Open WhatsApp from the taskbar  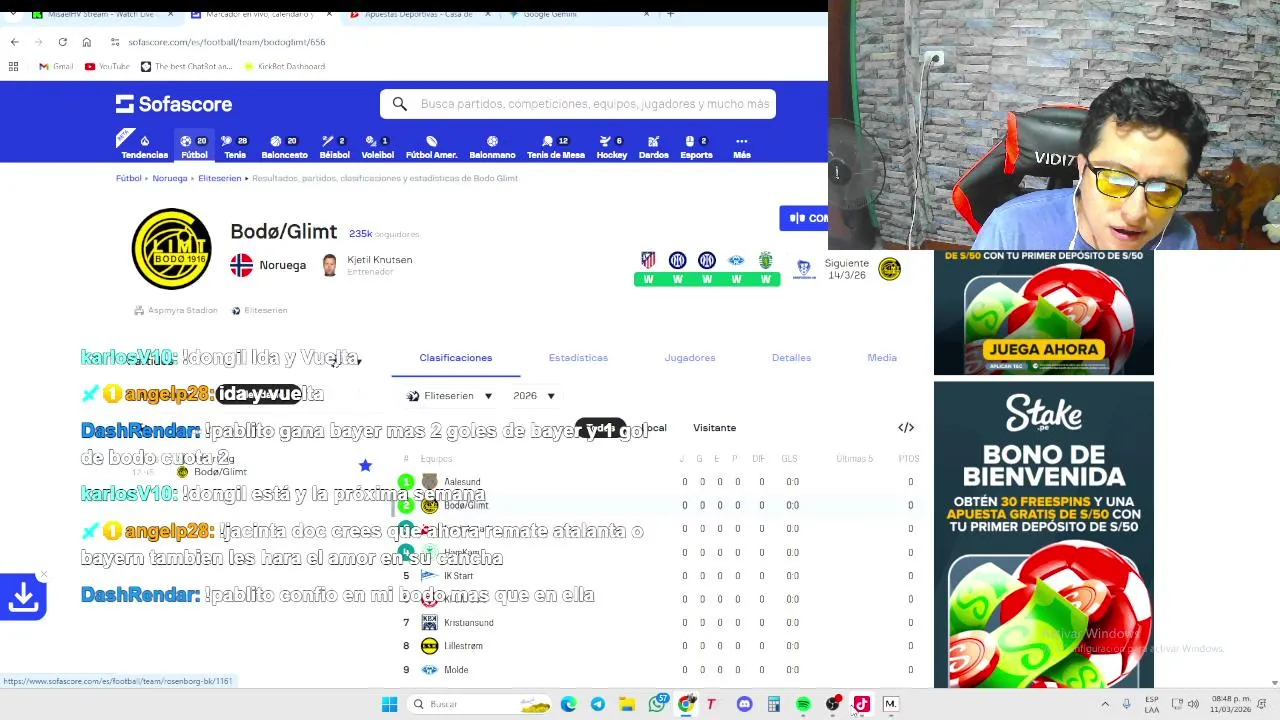click(657, 704)
